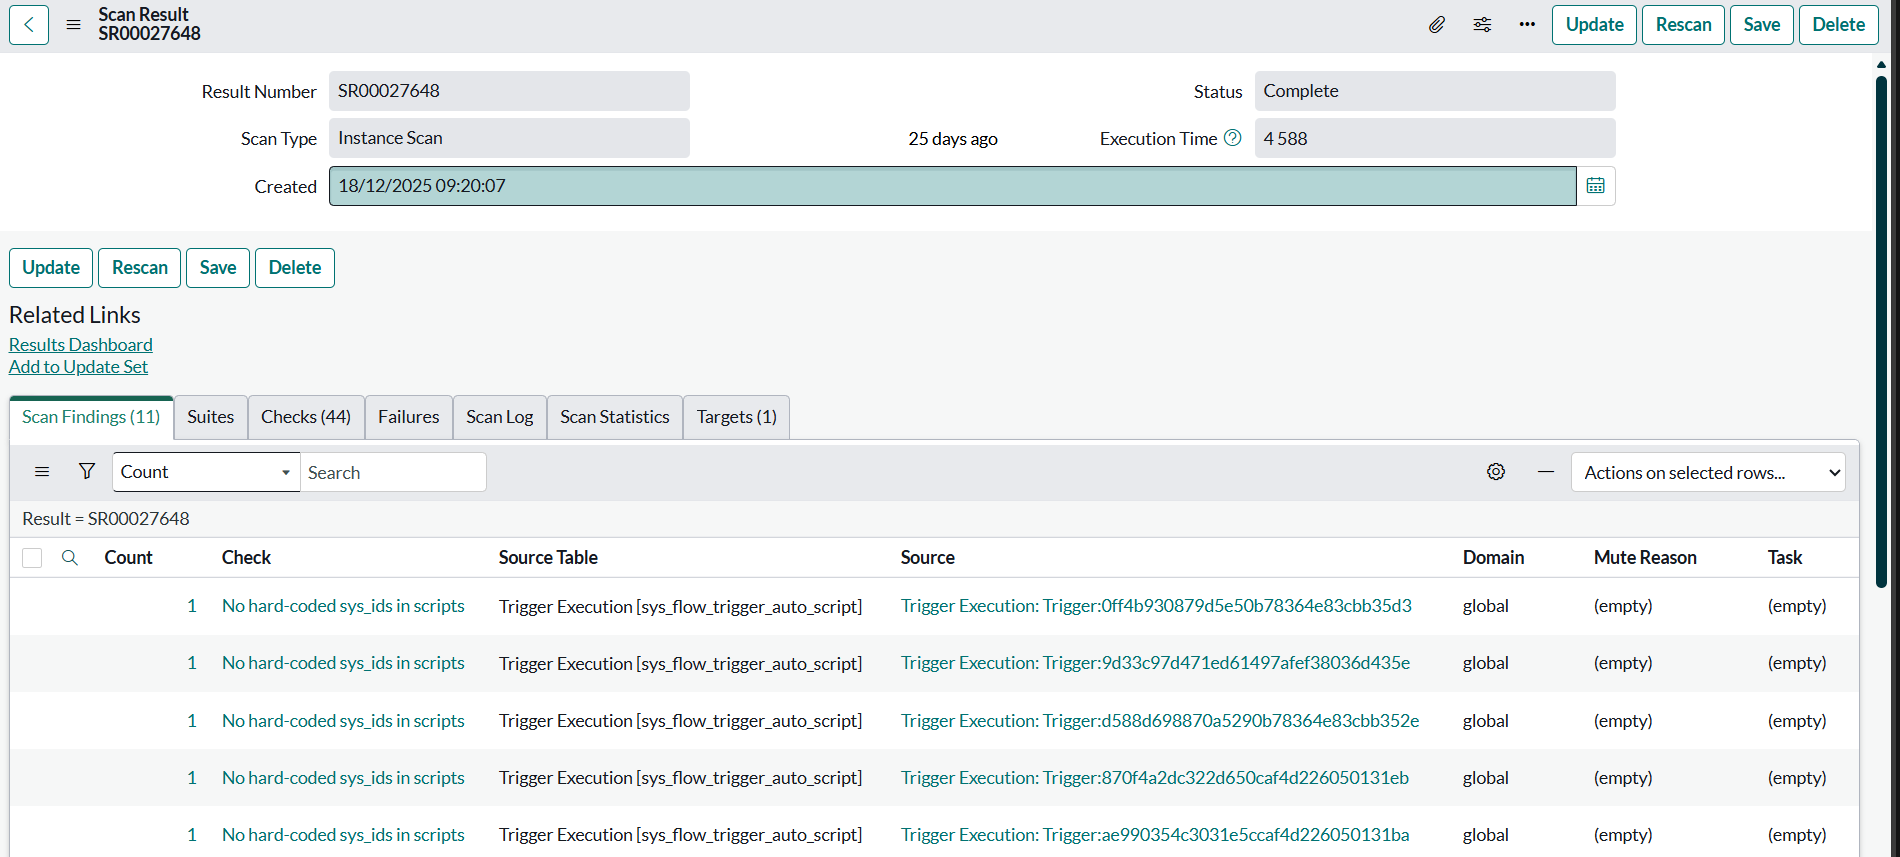1900x857 pixels.
Task: Click the Update button in the header
Action: pos(1595,25)
